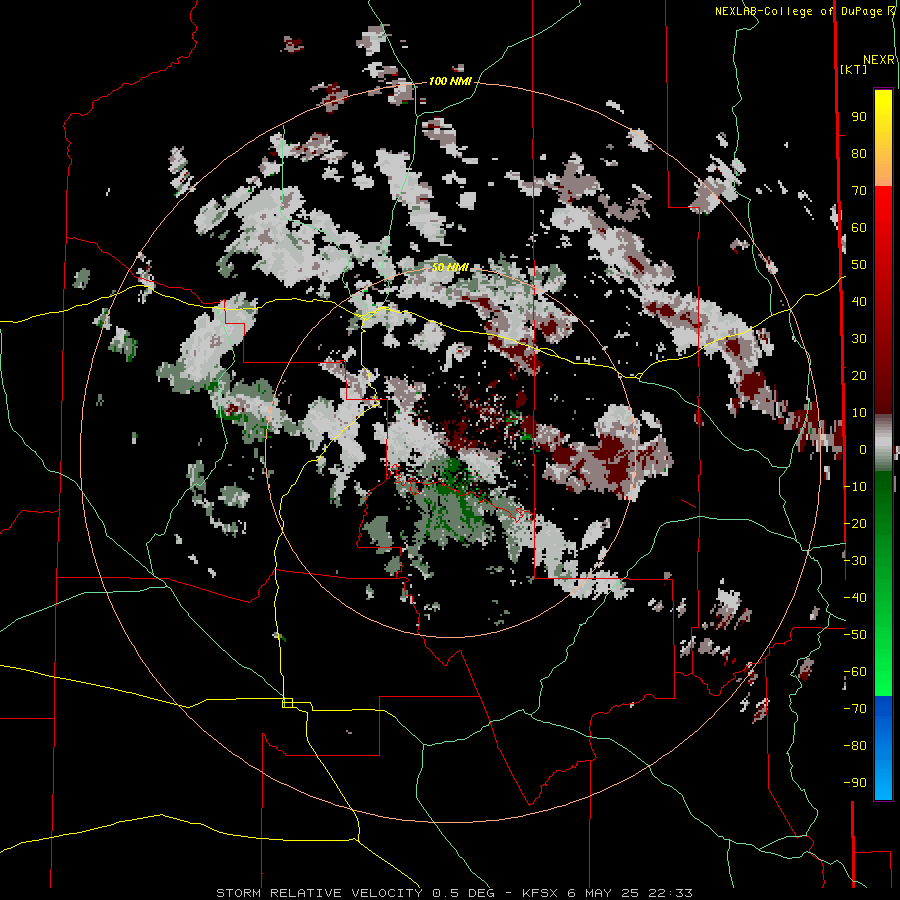Click the 90 value on velocity scale
The image size is (900, 900).
pos(859,117)
